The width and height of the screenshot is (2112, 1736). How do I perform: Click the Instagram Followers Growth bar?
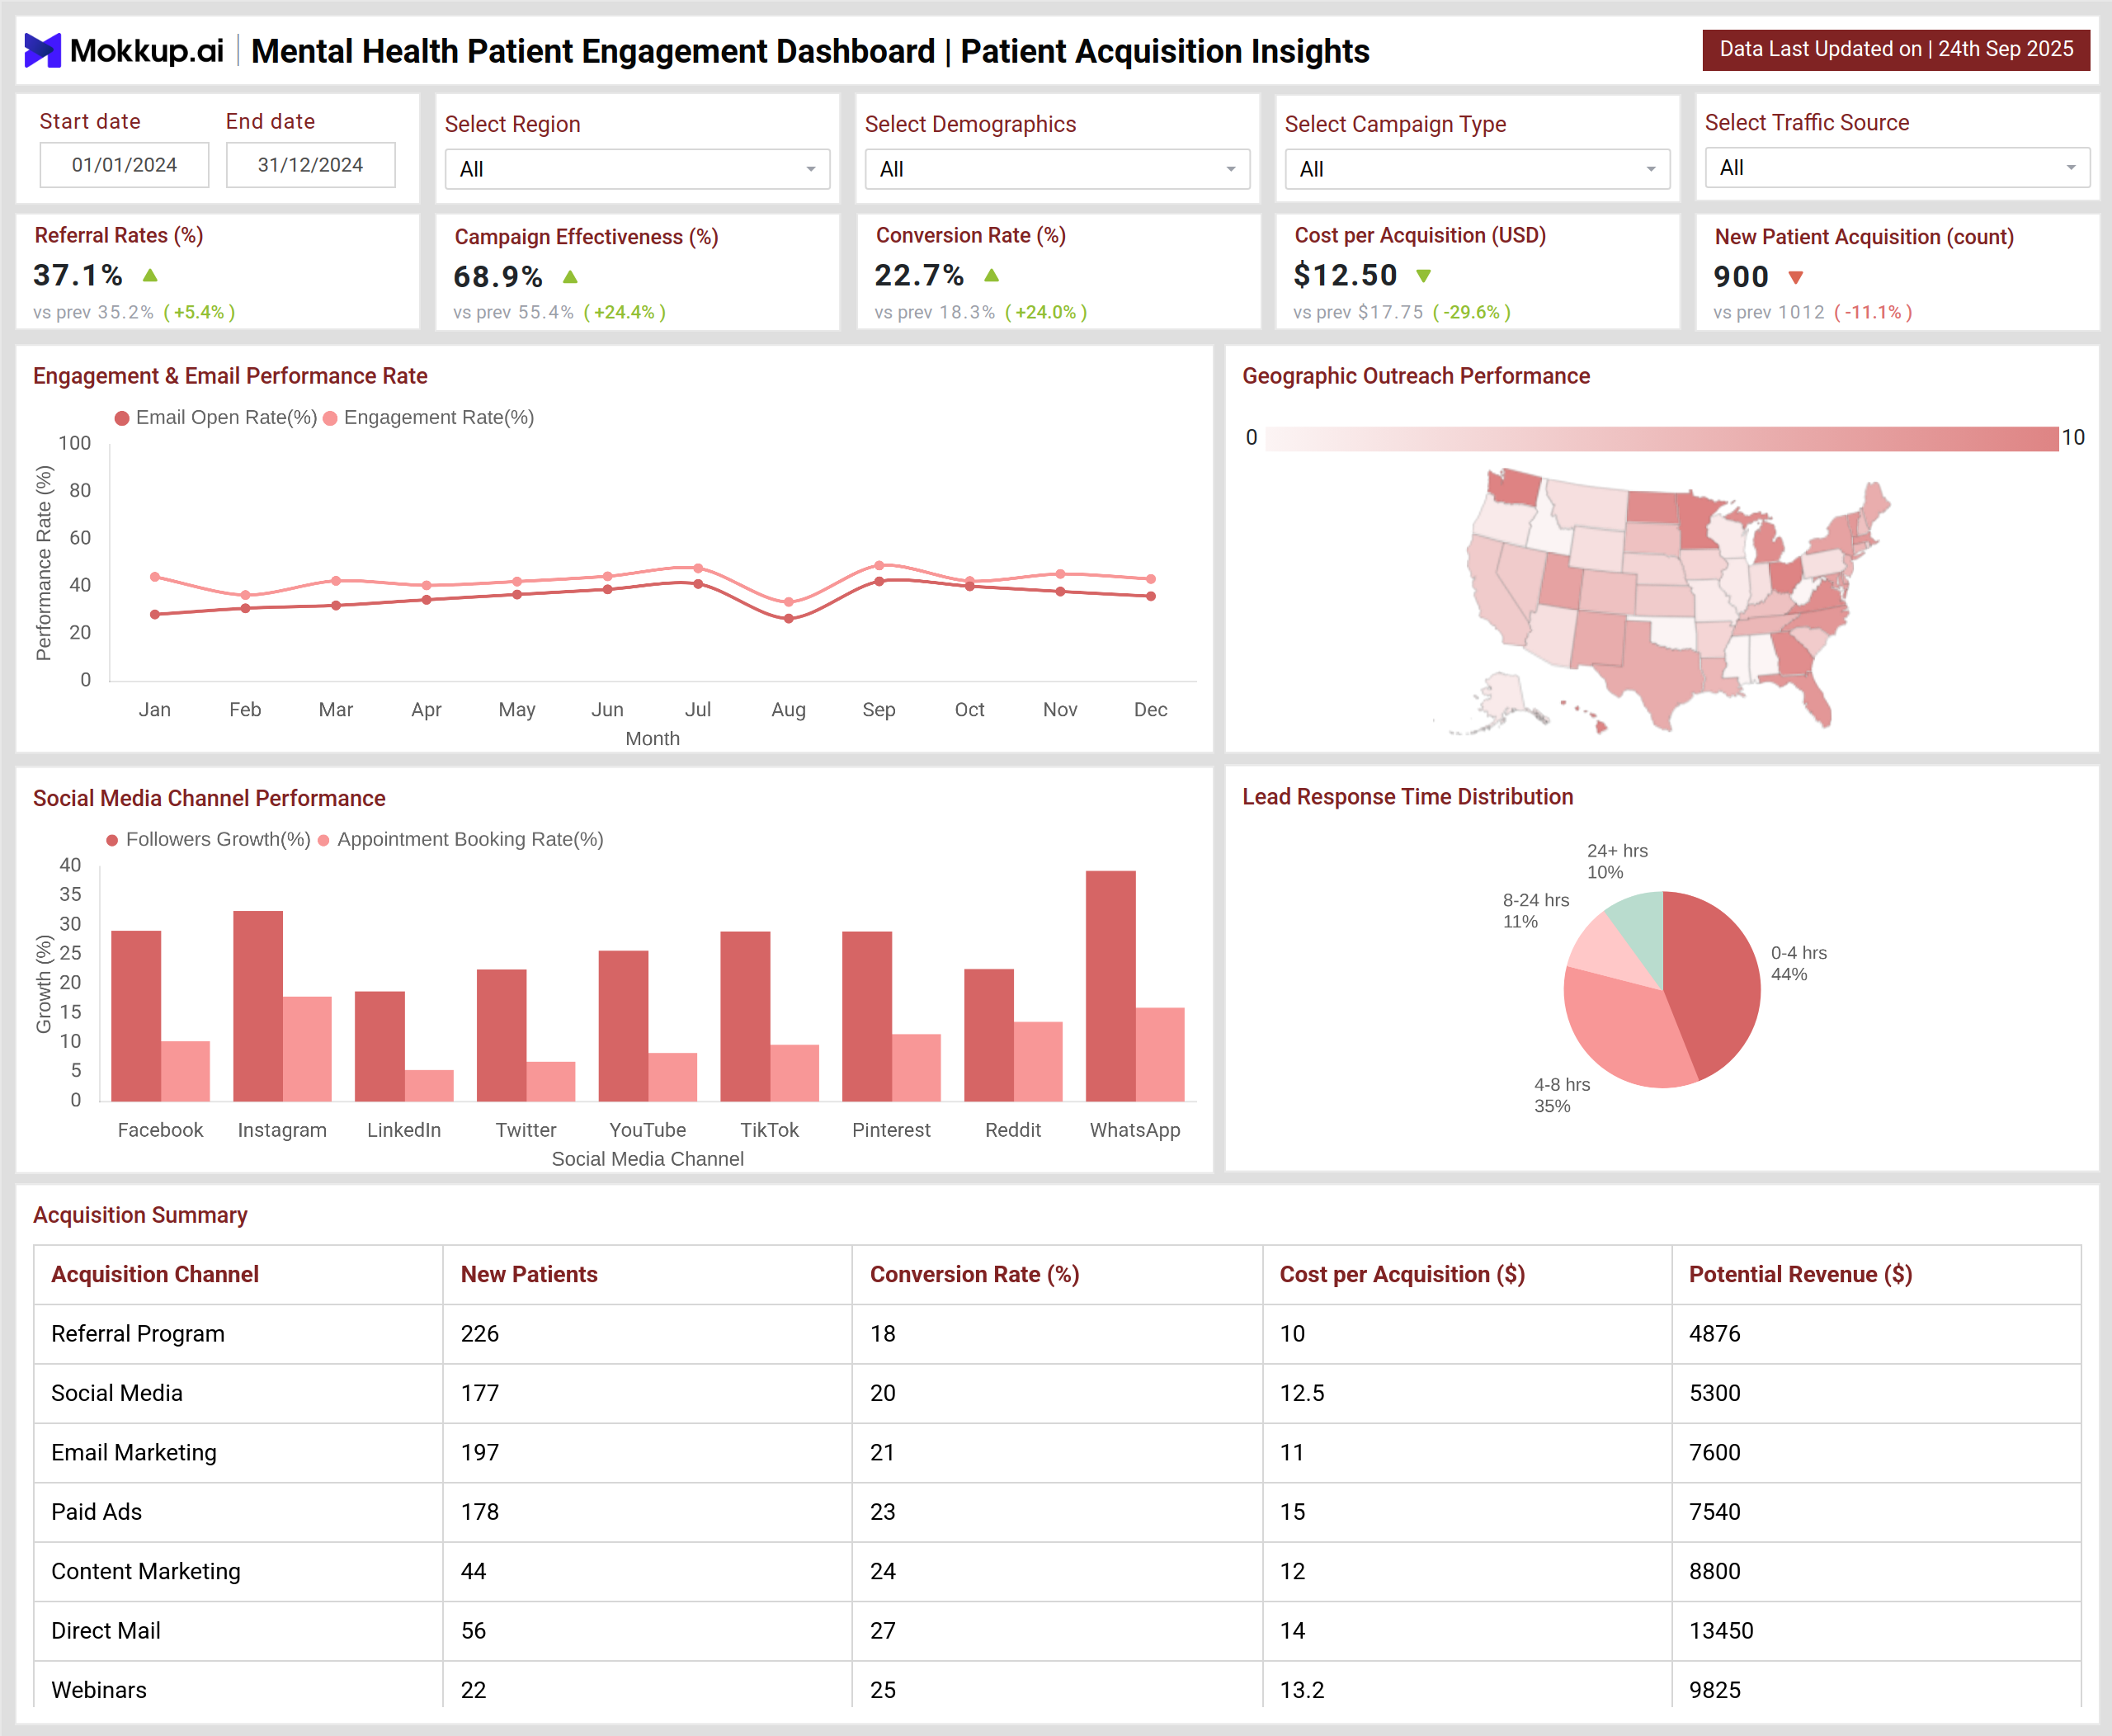point(258,1006)
